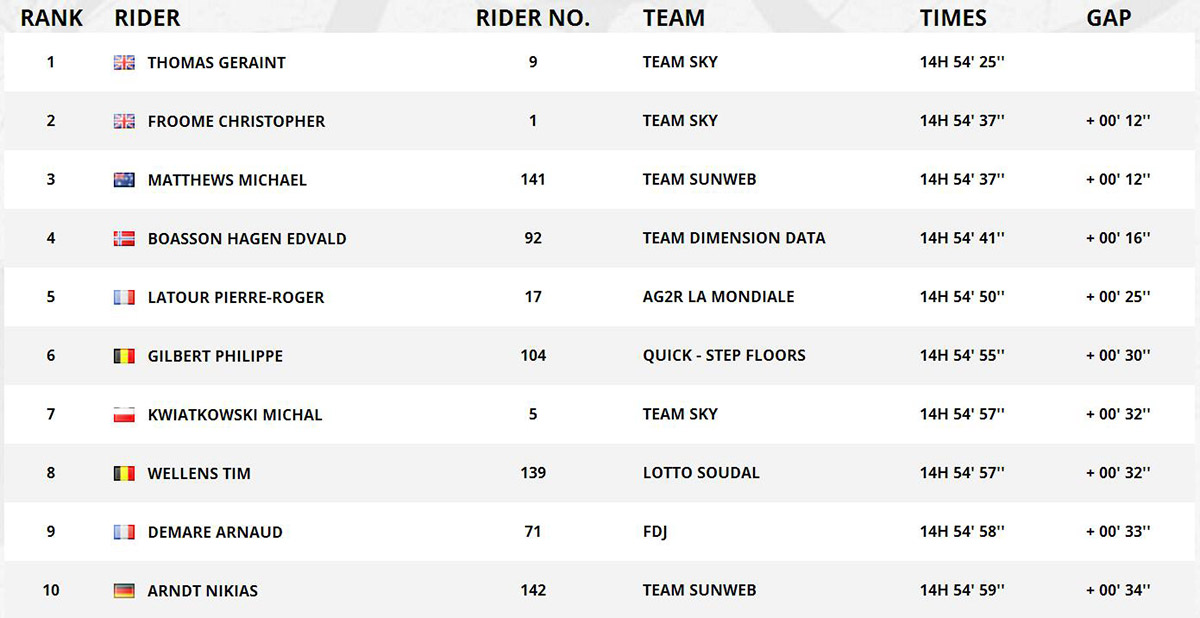This screenshot has height=618, width=1200.
Task: Click the Australian flag beside Matthews Michael
Action: tap(124, 180)
